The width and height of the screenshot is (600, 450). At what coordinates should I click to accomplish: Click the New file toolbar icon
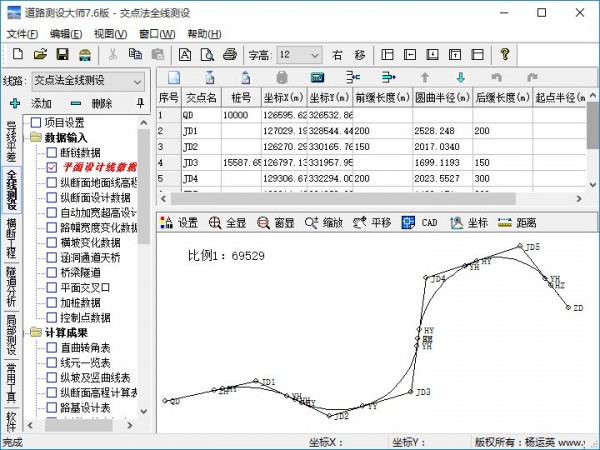coord(17,54)
